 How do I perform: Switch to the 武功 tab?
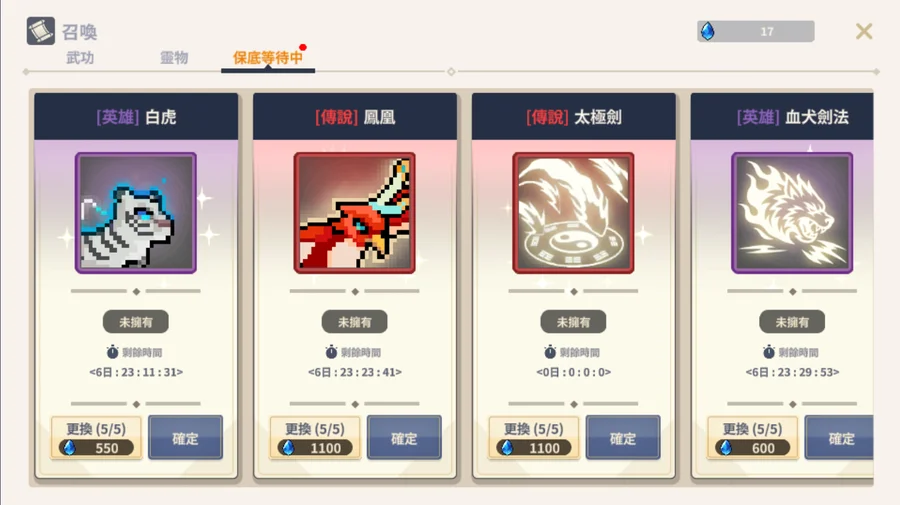pyautogui.click(x=80, y=57)
